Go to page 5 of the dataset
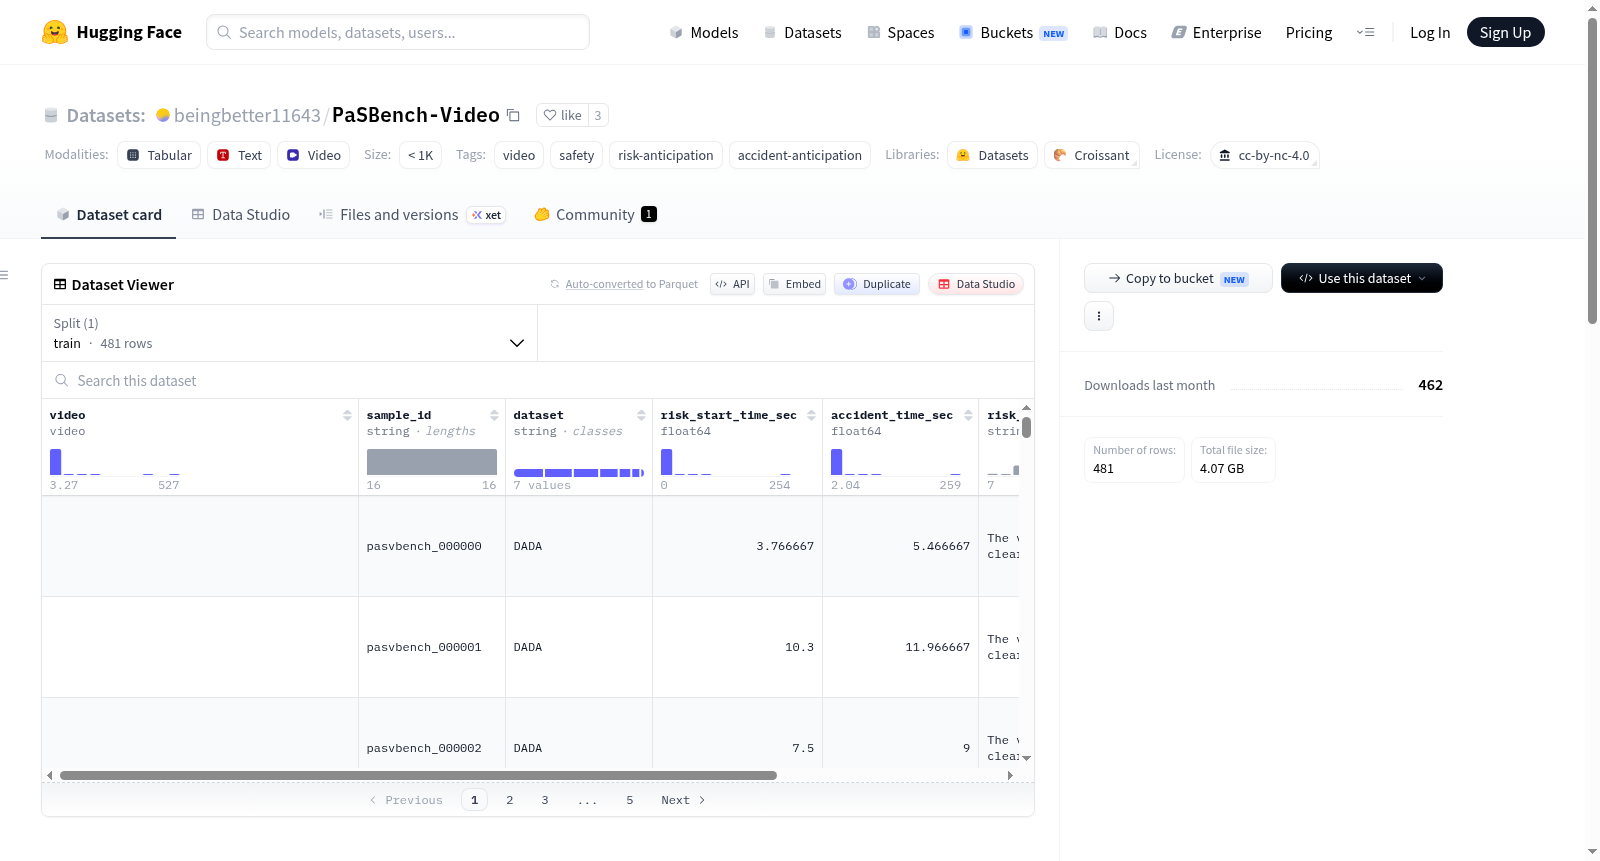Viewport: 1600px width, 861px height. [630, 800]
